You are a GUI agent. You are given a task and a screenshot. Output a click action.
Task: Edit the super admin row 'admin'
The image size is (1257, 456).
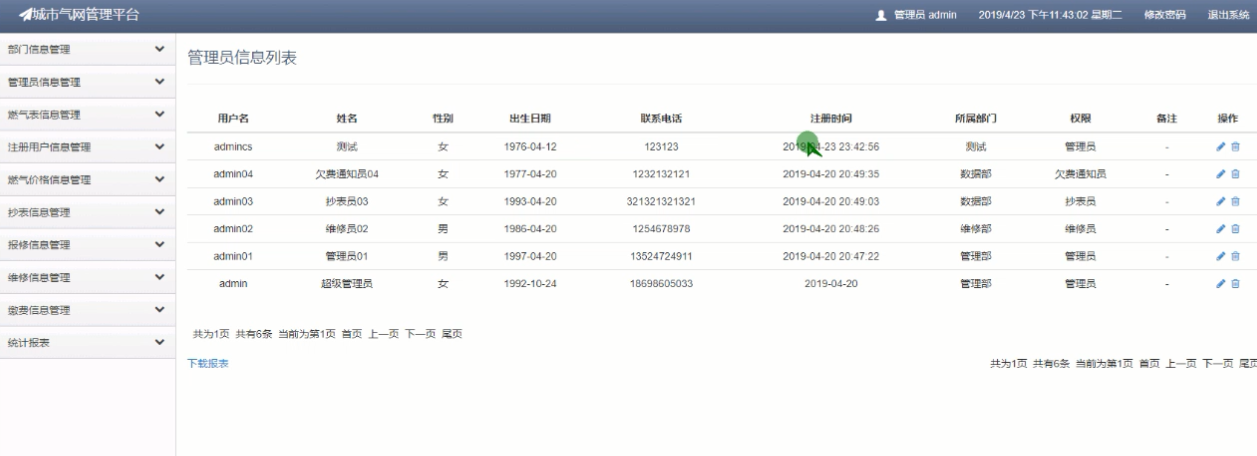tap(1220, 284)
